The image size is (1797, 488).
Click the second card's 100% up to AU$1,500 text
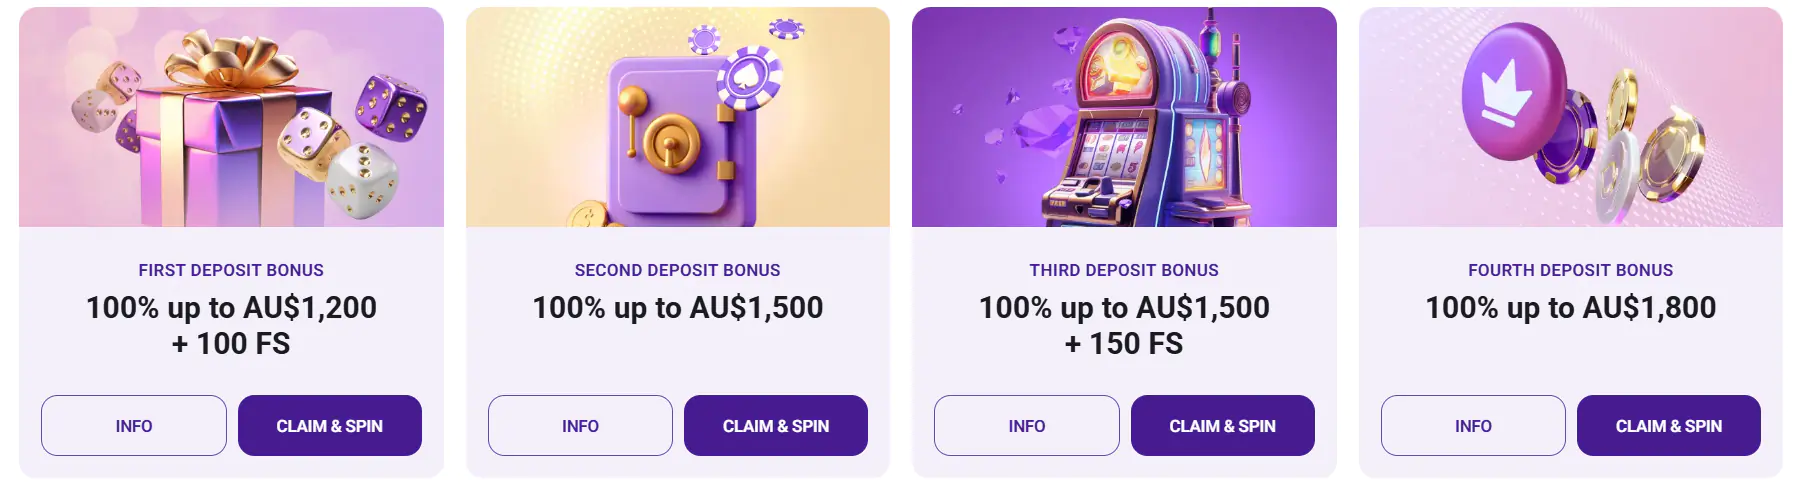[678, 307]
